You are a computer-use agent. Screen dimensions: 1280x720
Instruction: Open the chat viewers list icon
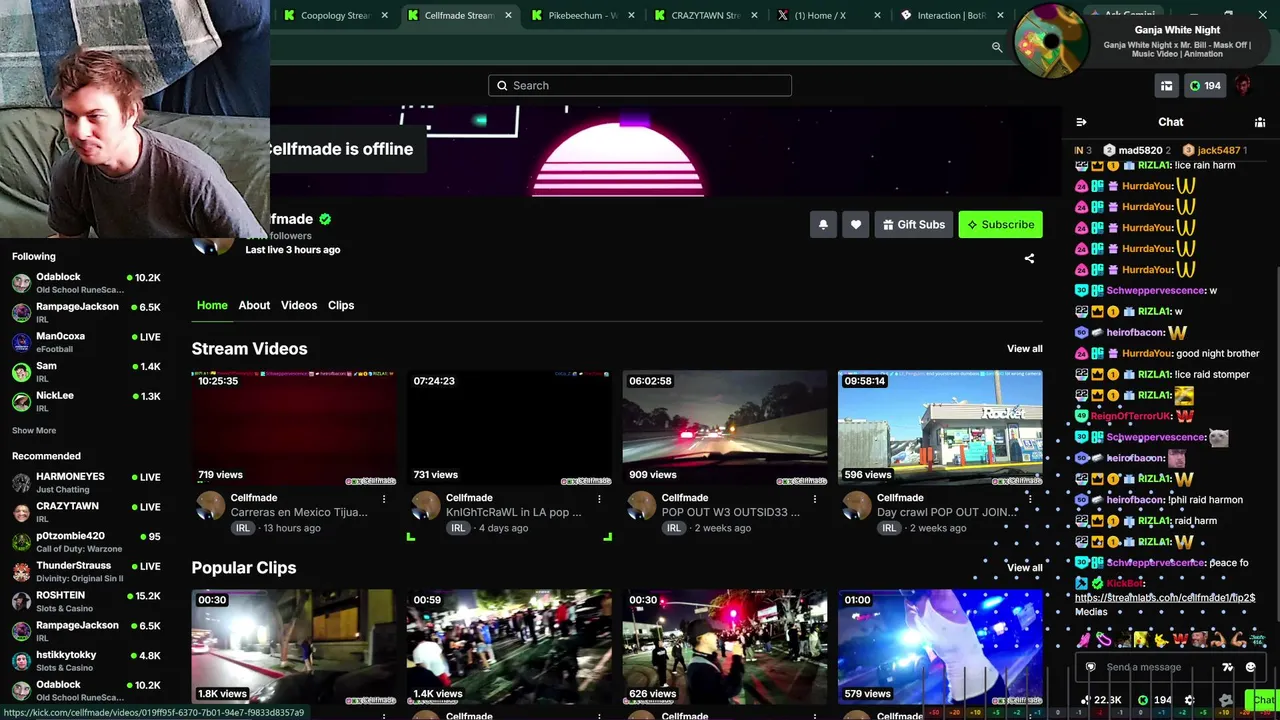(x=1260, y=122)
